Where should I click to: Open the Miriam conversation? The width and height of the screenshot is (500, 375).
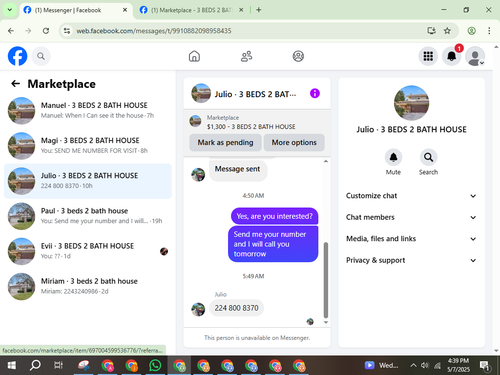click(88, 286)
